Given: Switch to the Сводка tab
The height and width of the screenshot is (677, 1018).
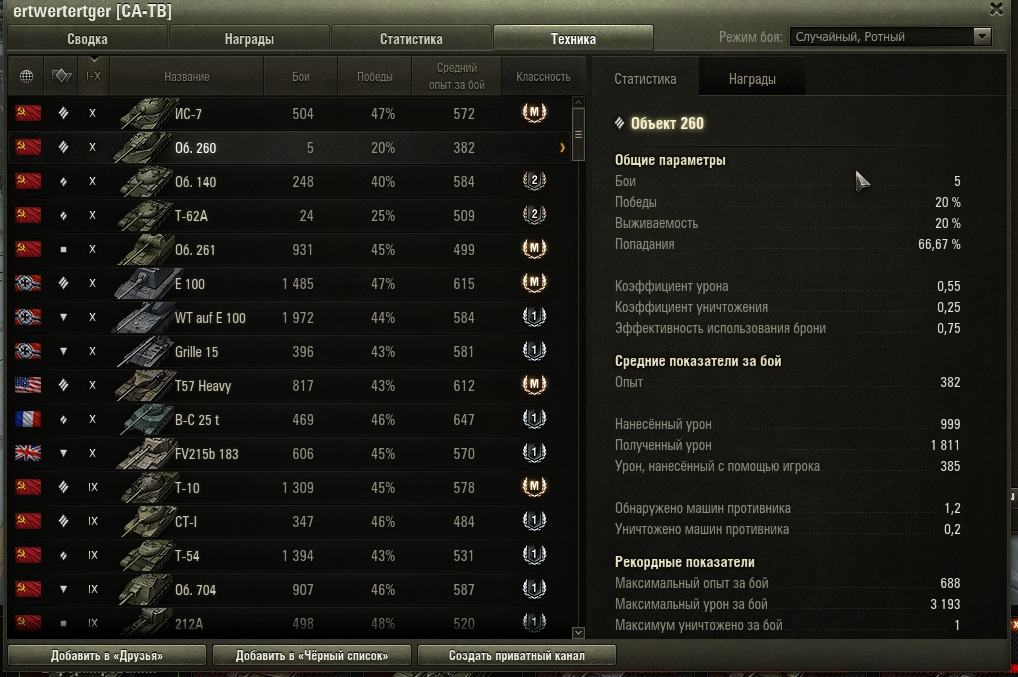Looking at the screenshot, I should [x=87, y=39].
